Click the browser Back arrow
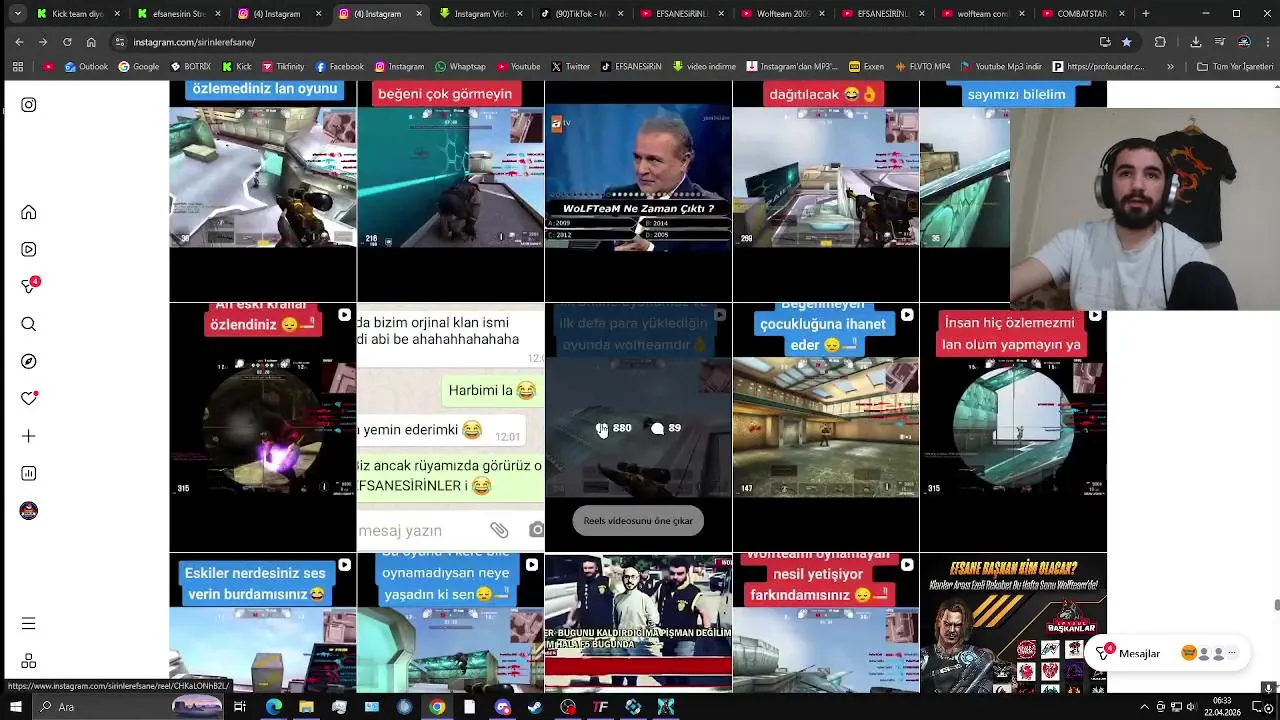The height and width of the screenshot is (720, 1280). tap(19, 42)
